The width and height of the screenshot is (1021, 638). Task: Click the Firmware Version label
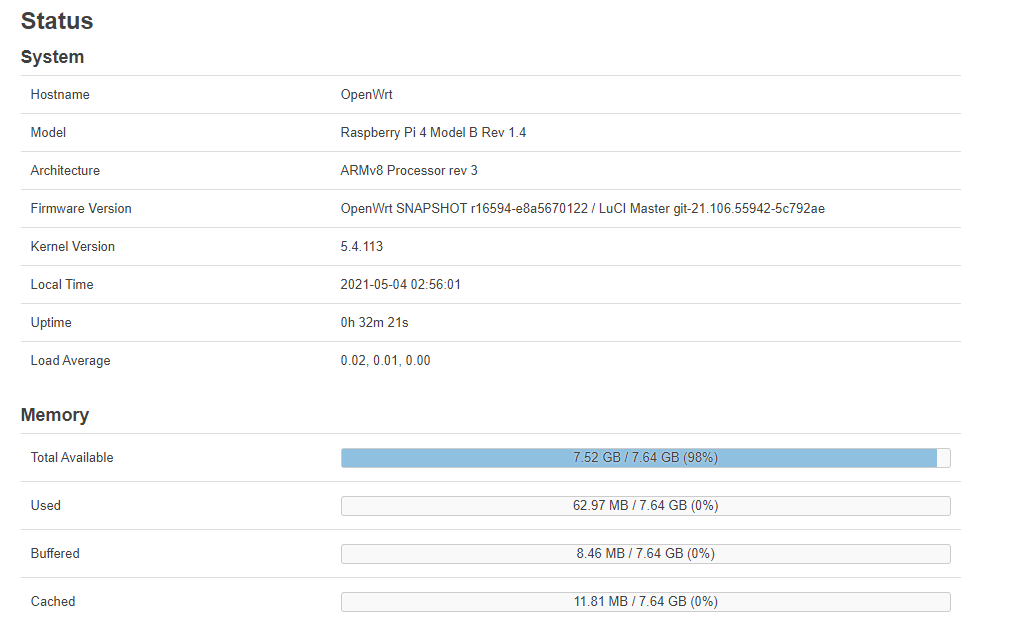(x=81, y=208)
